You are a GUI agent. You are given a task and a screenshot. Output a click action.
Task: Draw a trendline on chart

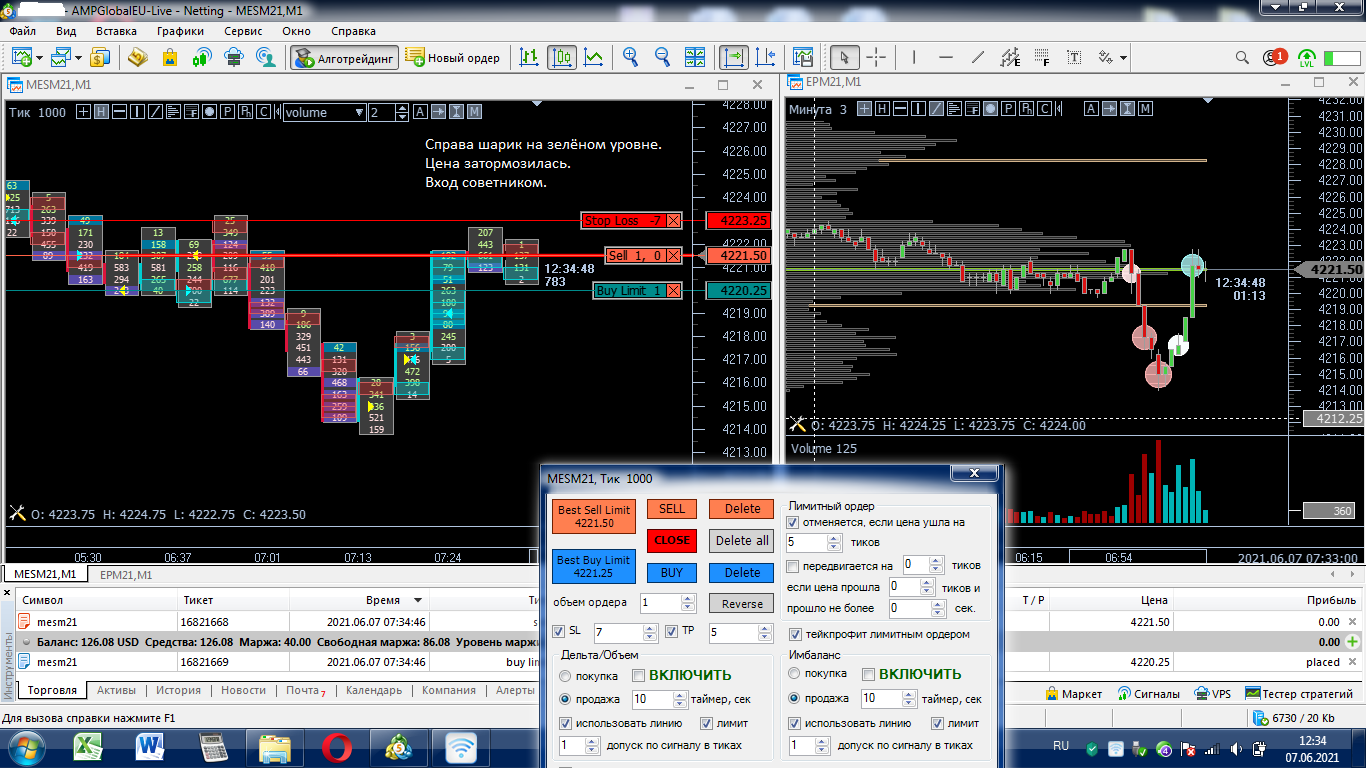click(x=978, y=58)
